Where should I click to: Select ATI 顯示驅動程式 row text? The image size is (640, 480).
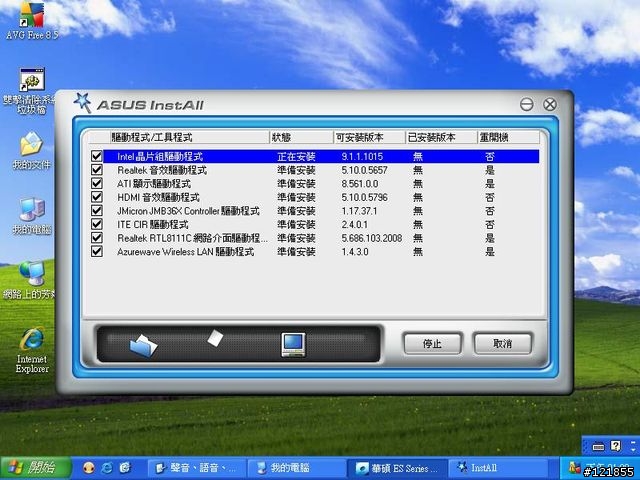[x=154, y=183]
